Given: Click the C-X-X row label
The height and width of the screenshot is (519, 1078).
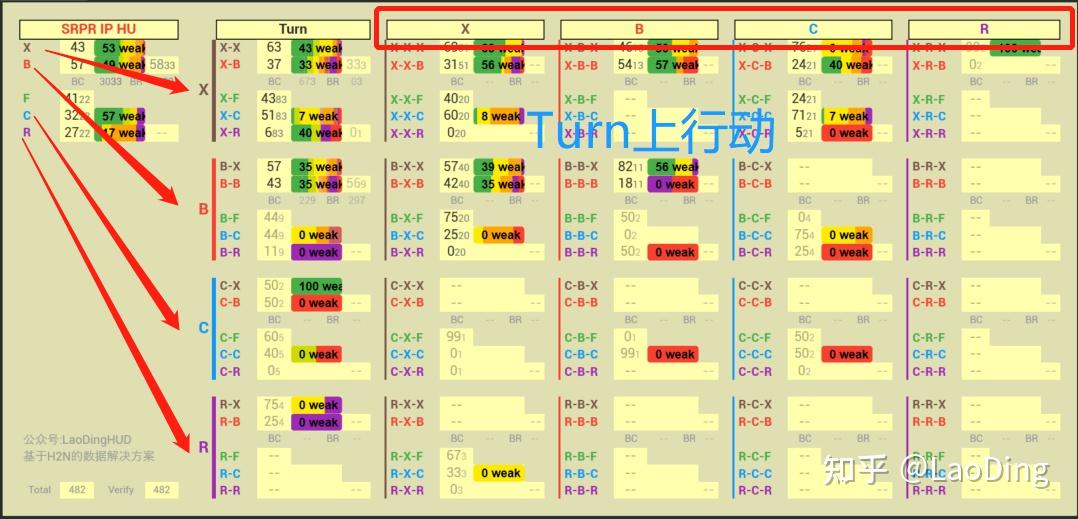Looking at the screenshot, I should point(407,286).
